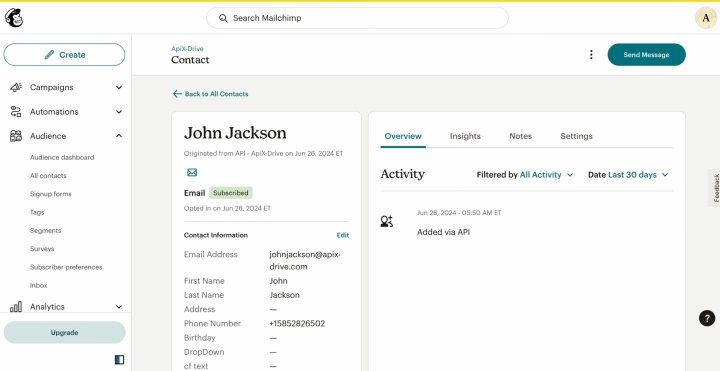The width and height of the screenshot is (720, 371).
Task: Expand the Campaigns menu chevron
Action: point(119,87)
